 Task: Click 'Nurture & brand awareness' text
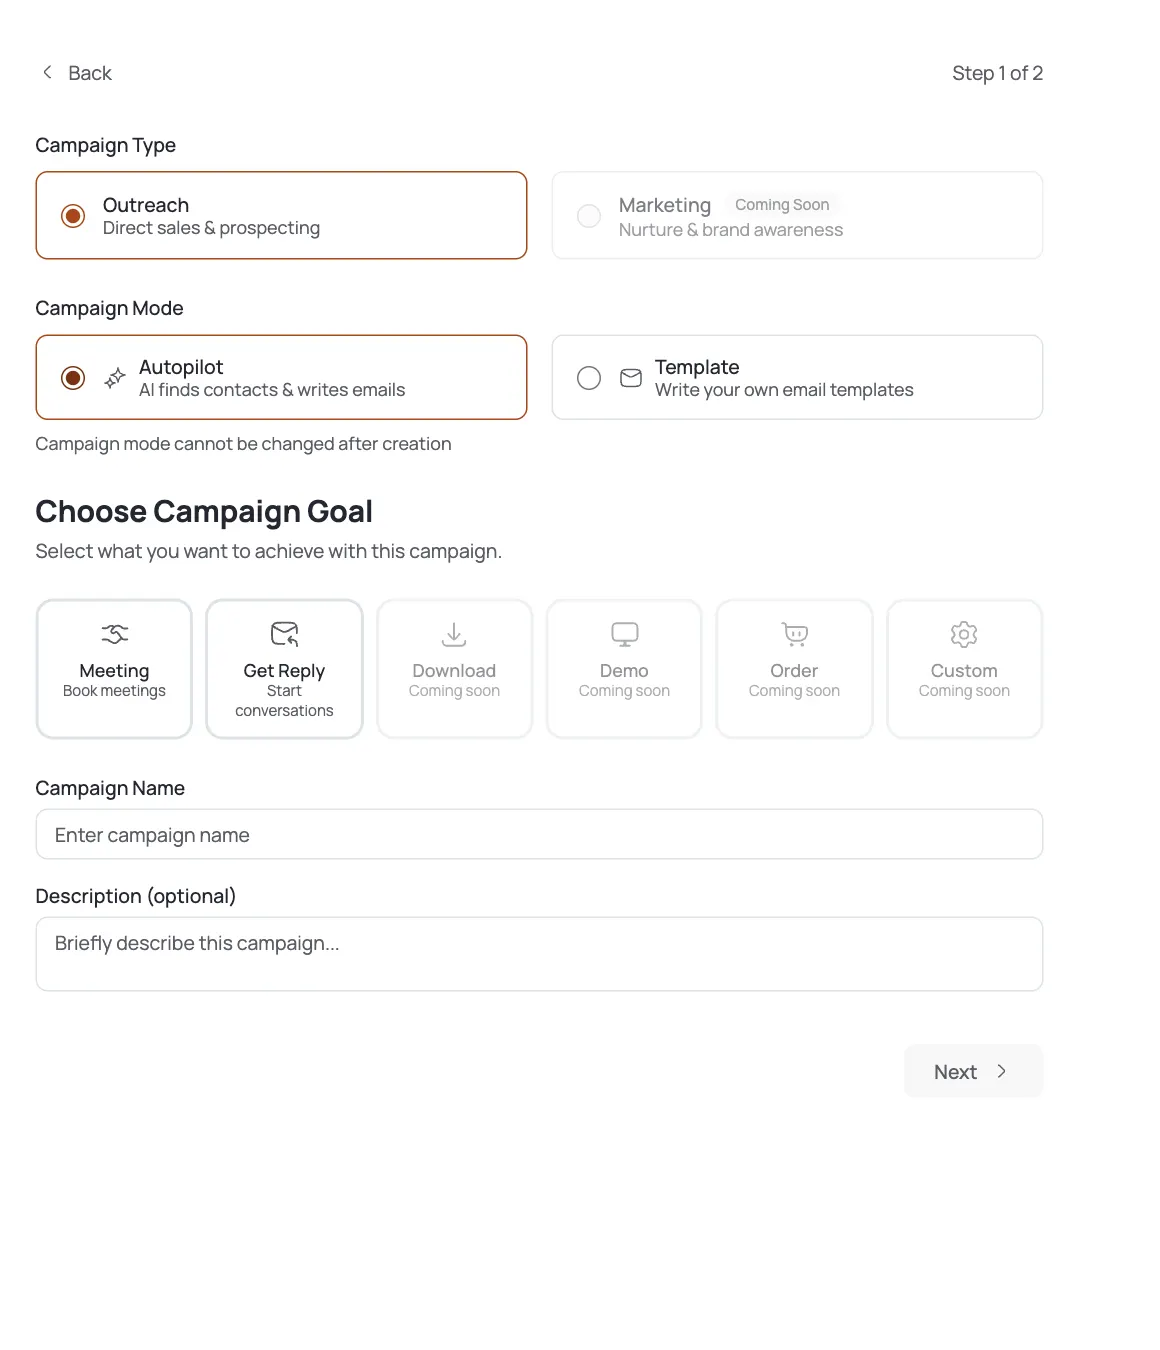pos(731,230)
